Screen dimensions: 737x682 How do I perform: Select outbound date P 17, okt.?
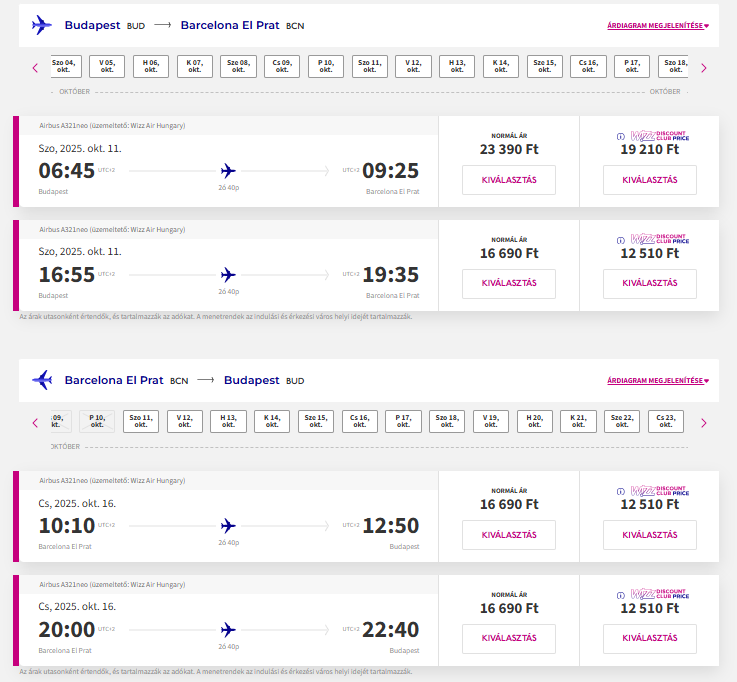631,67
